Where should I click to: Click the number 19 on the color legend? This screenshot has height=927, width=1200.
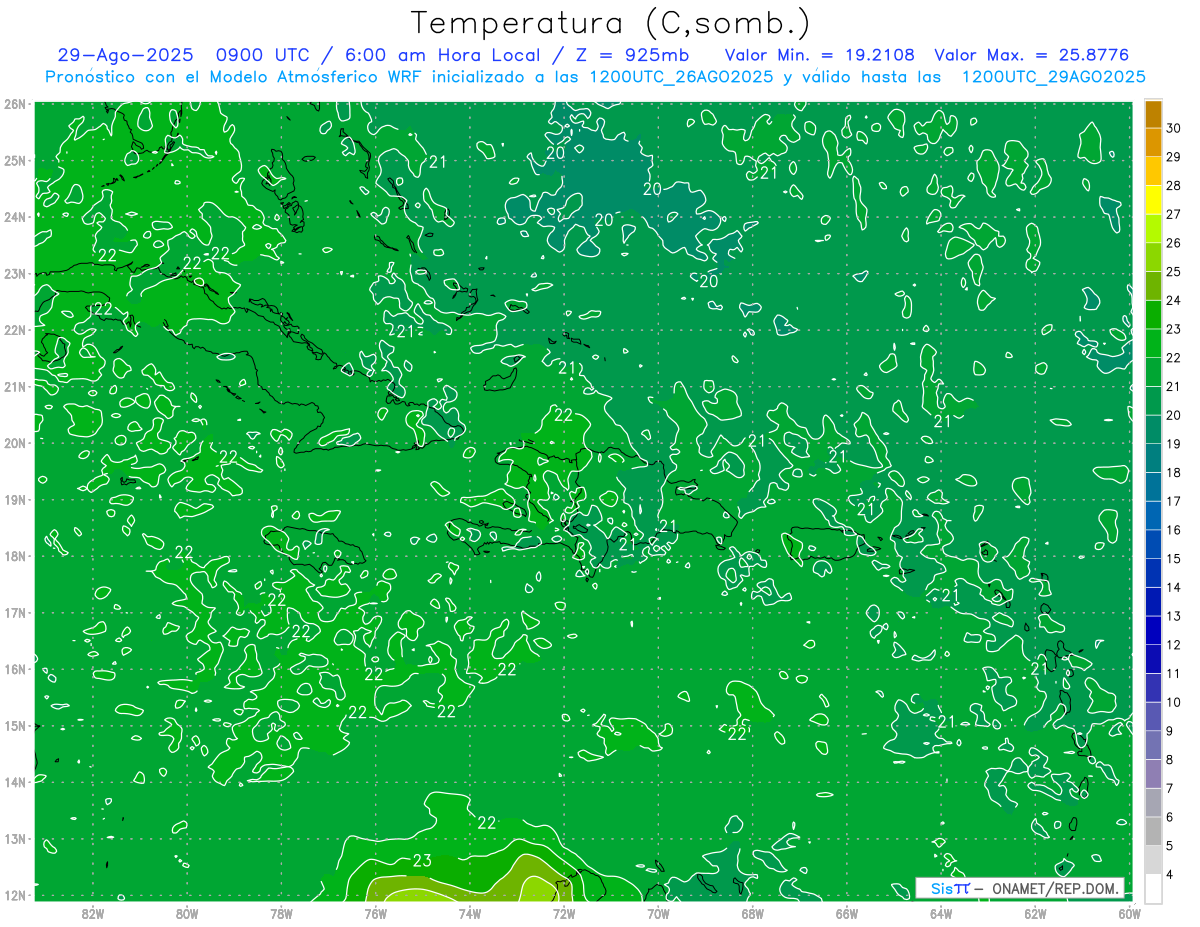point(1174,444)
